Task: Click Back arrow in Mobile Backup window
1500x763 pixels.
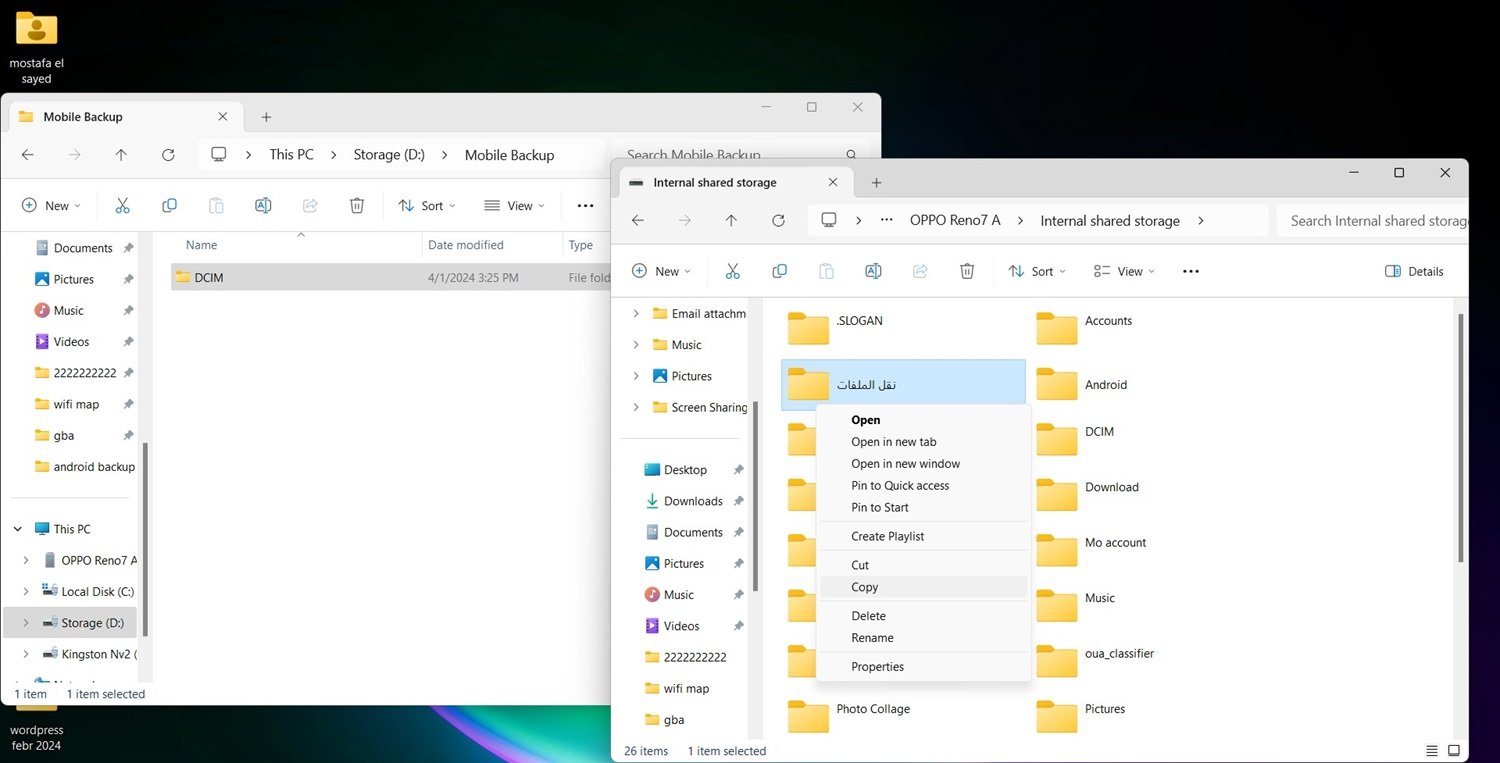Action: click(28, 155)
